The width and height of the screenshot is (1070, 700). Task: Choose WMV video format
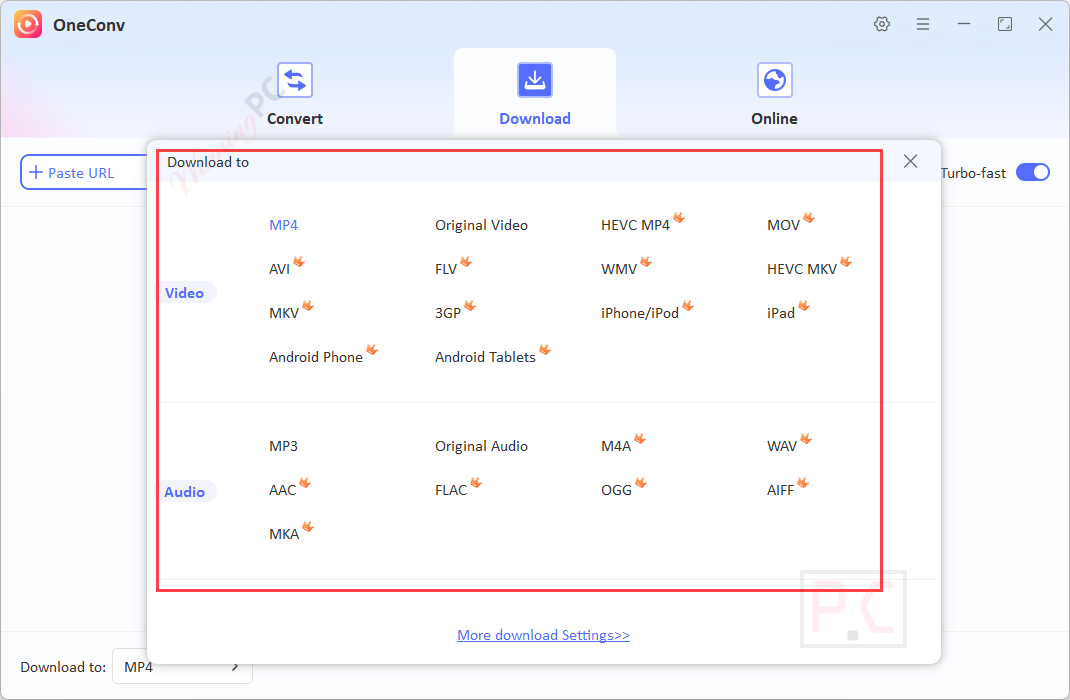click(x=618, y=269)
